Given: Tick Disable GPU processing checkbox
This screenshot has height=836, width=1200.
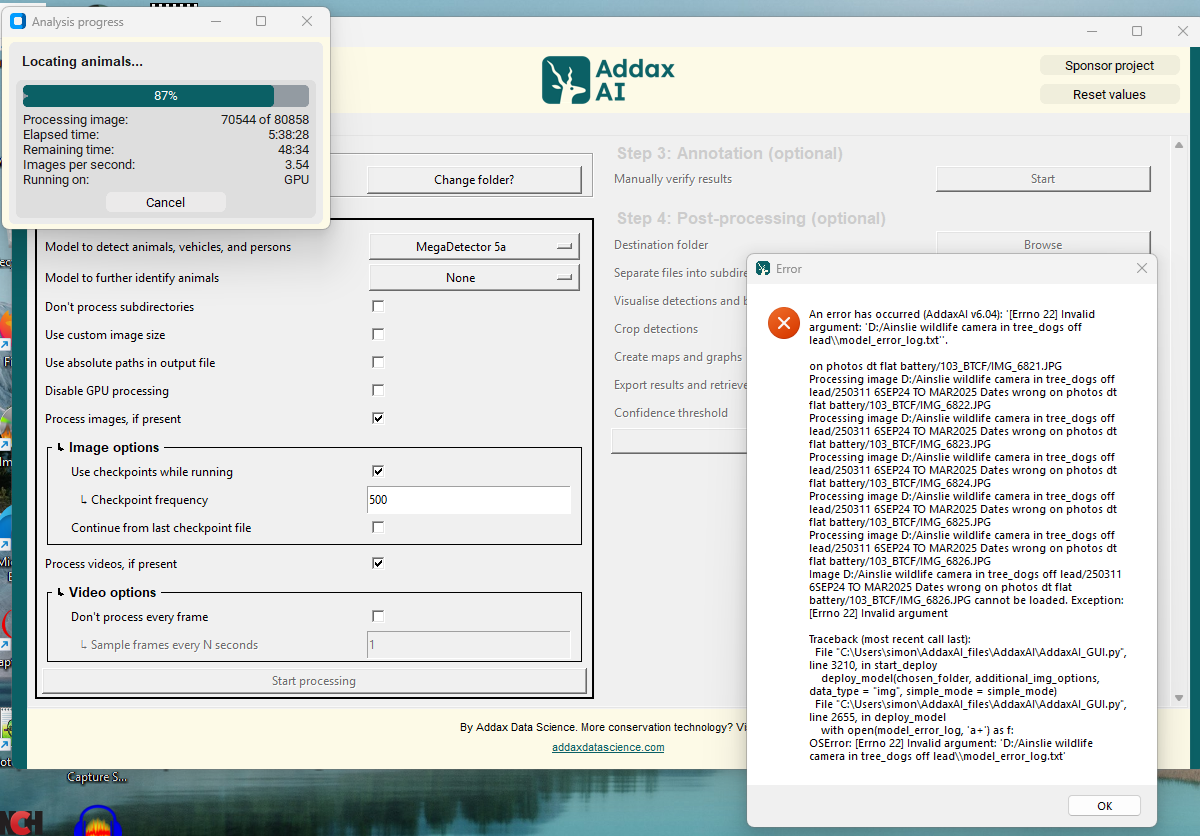Looking at the screenshot, I should [378, 390].
